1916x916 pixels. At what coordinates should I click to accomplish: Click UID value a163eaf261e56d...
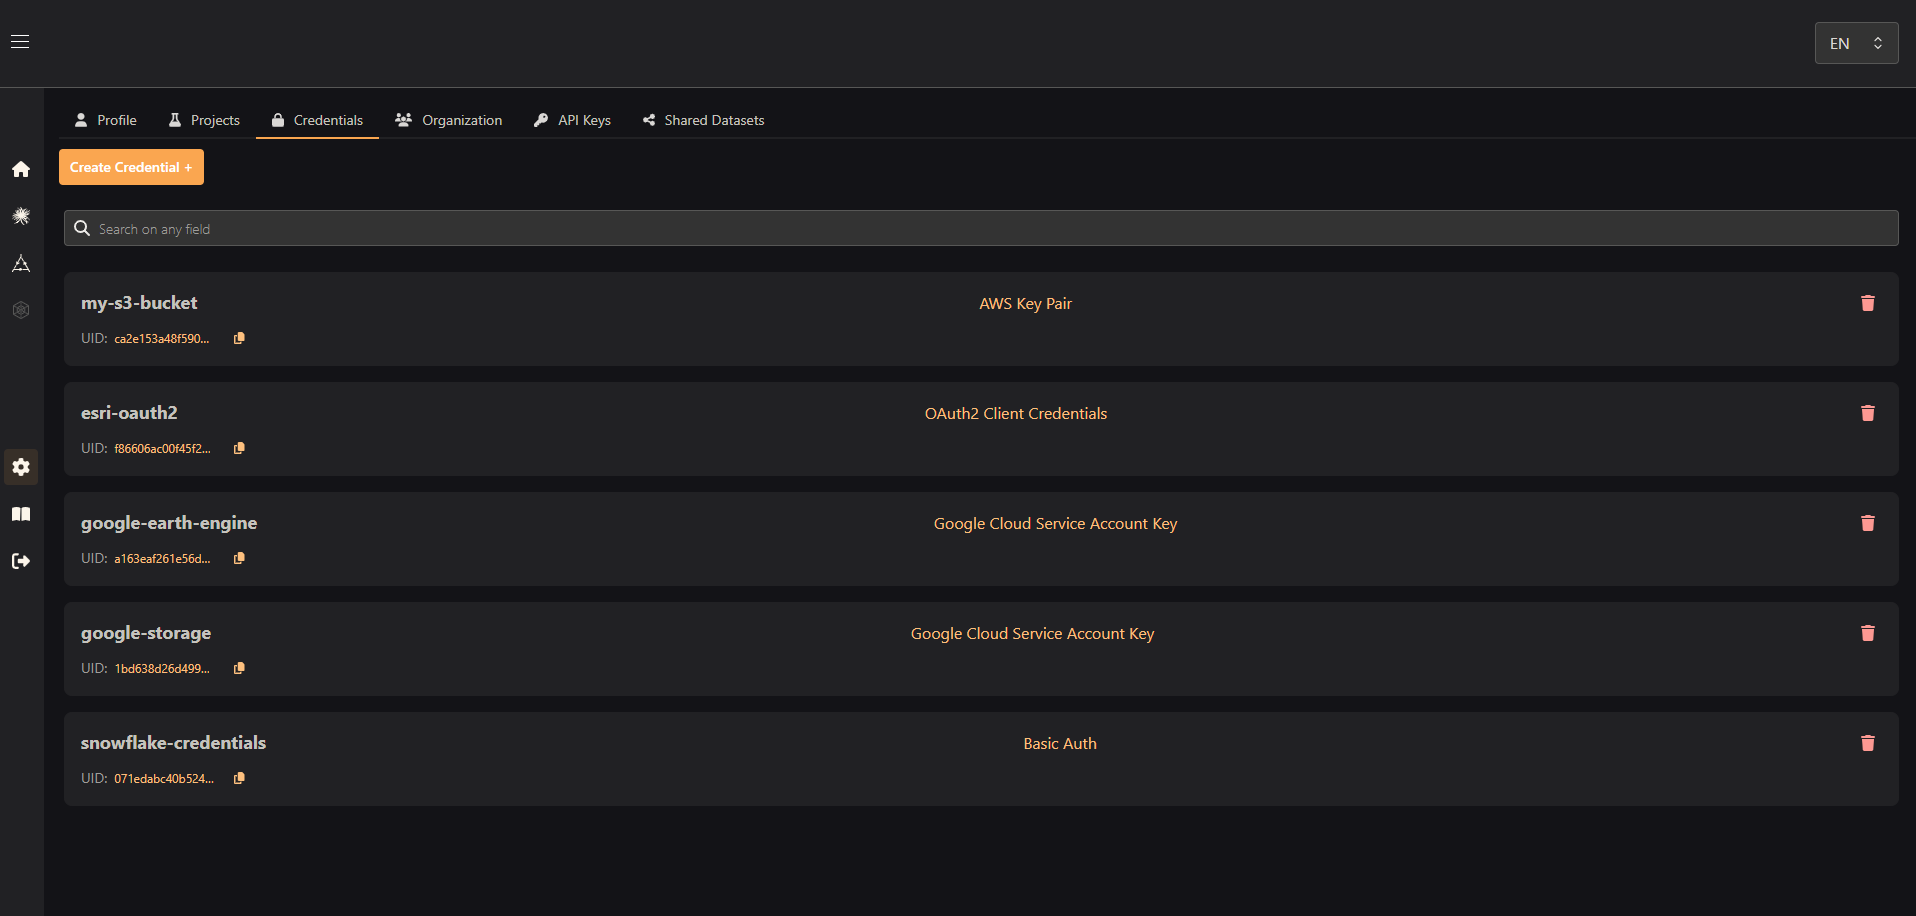click(x=162, y=559)
